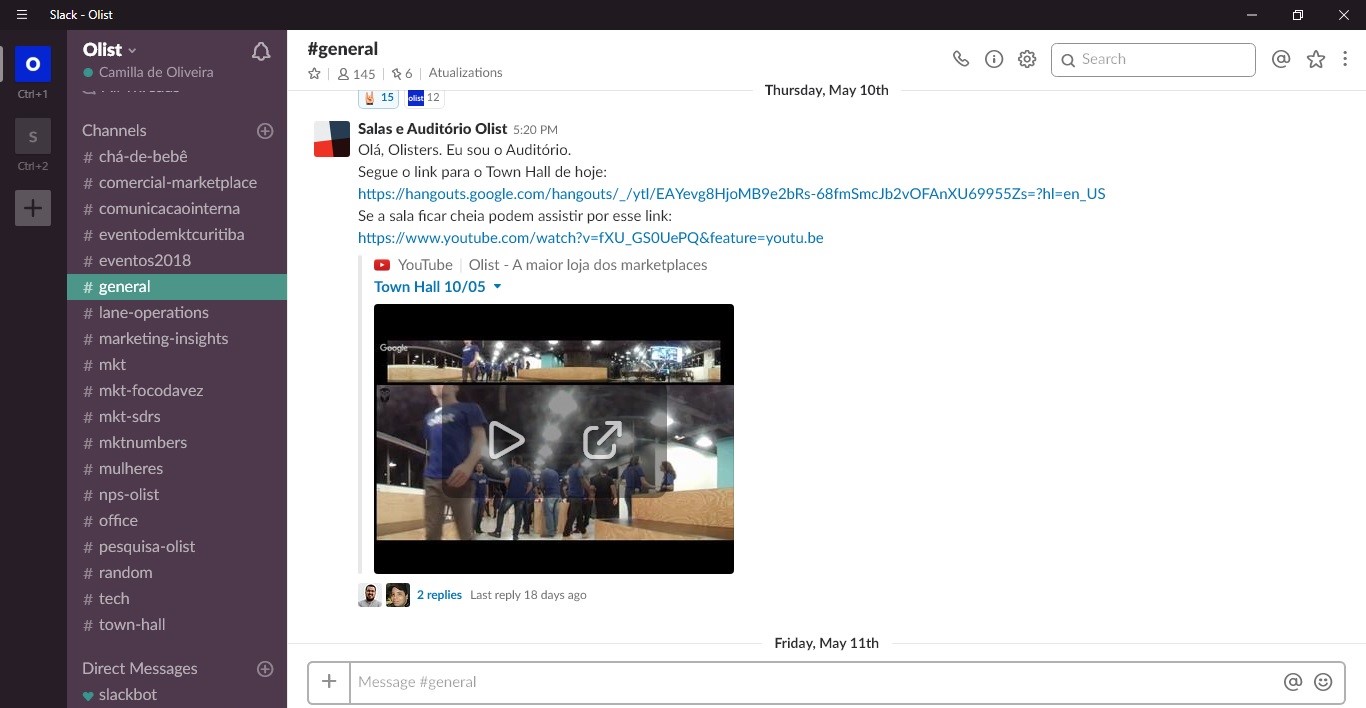
Task: Start a new direct message via plus icon
Action: point(265,669)
